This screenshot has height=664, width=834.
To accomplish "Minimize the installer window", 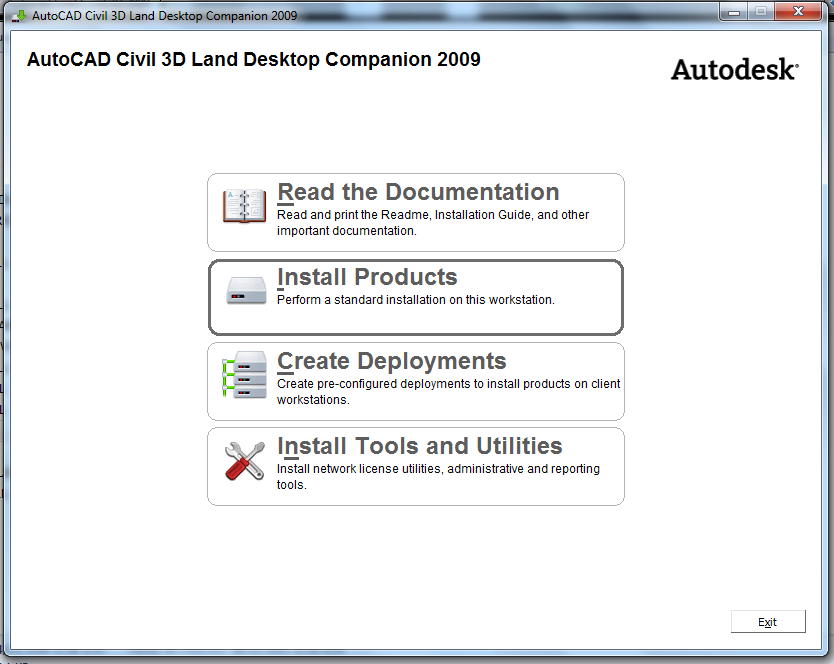I will 734,12.
